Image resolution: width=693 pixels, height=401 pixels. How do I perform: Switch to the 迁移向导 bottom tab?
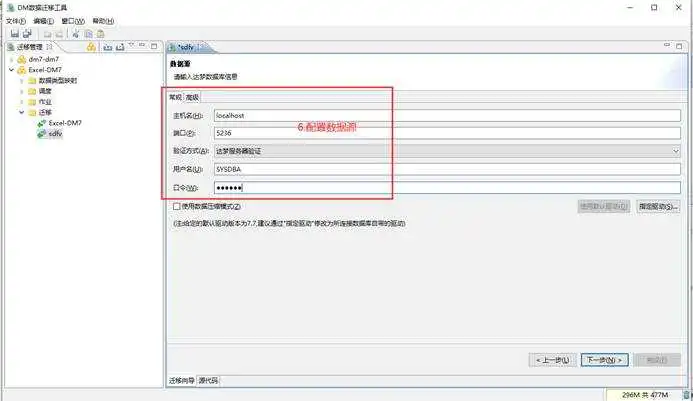(x=181, y=380)
